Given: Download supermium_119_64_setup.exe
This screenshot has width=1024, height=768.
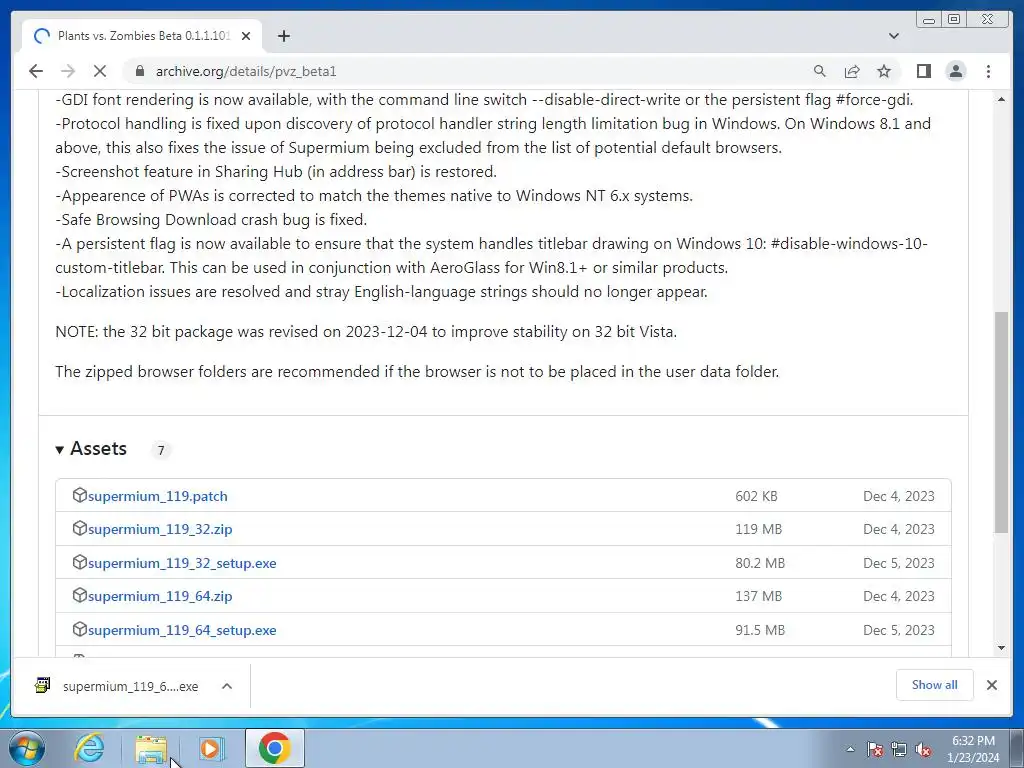Looking at the screenshot, I should click(x=182, y=630).
